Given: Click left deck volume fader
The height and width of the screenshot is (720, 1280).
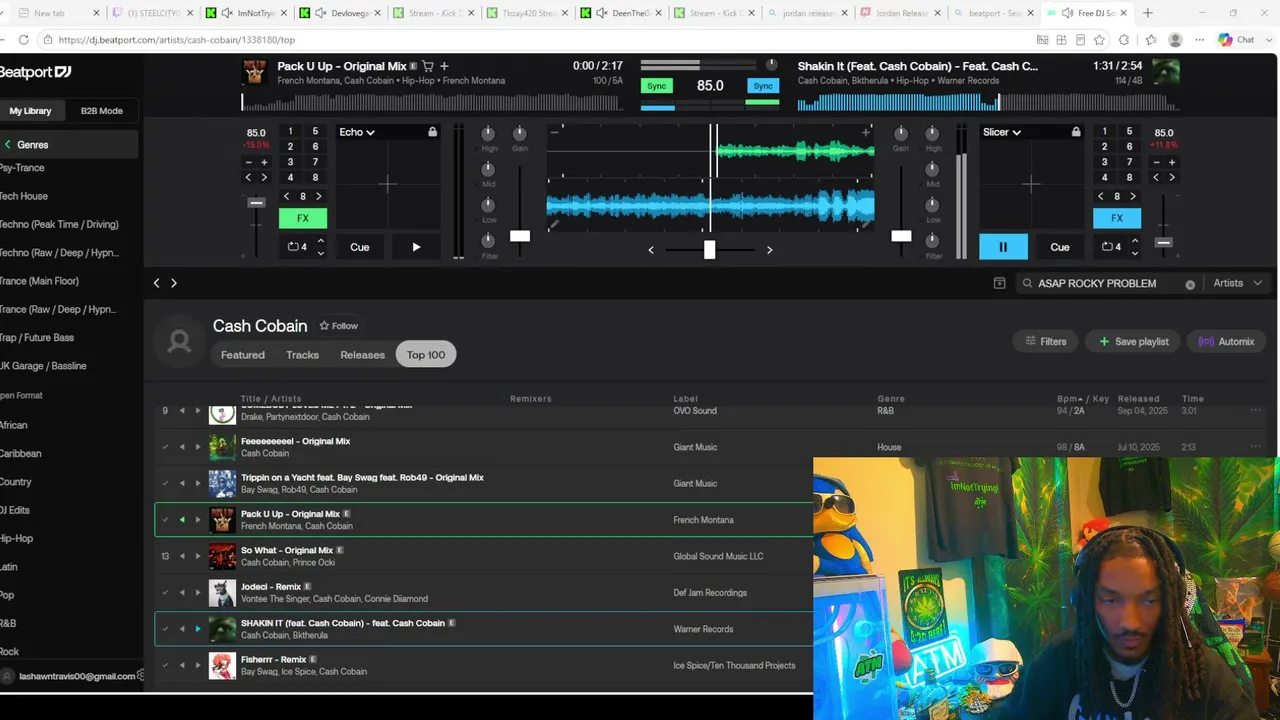Looking at the screenshot, I should (520, 236).
